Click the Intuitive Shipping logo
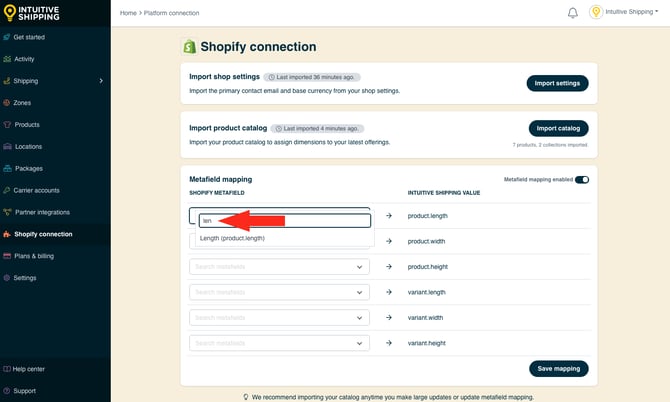Image resolution: width=670 pixels, height=402 pixels. (x=32, y=13)
